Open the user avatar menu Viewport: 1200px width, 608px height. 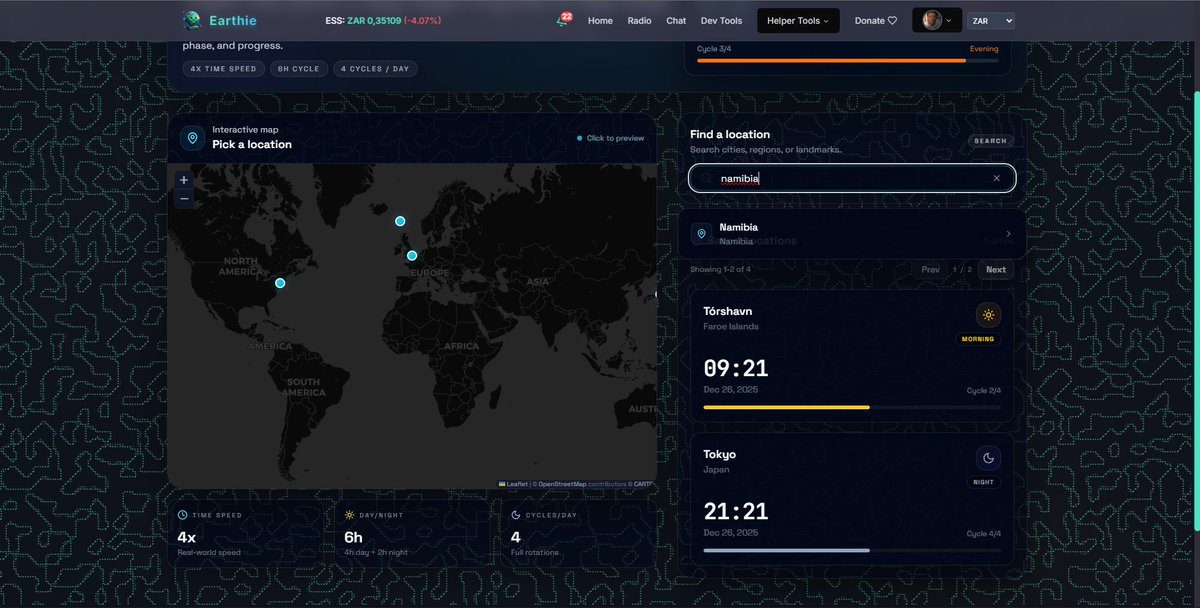[937, 20]
